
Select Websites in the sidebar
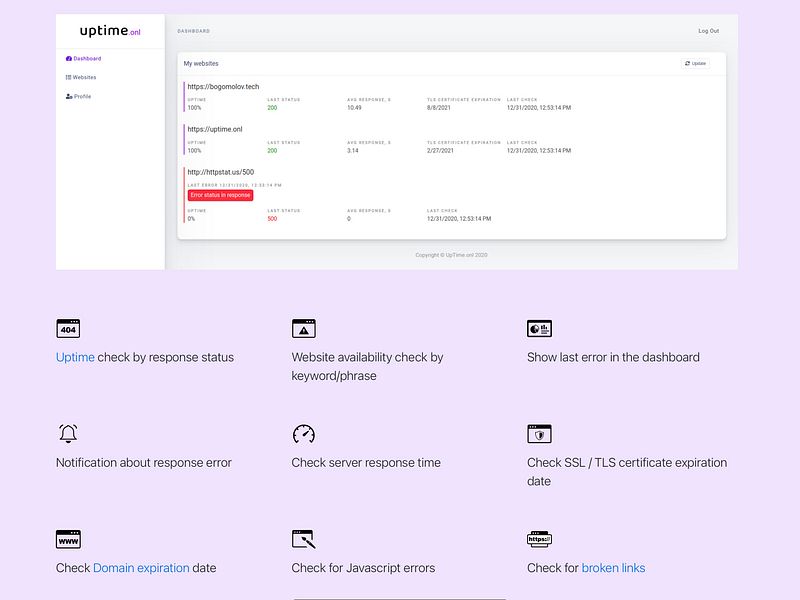click(x=81, y=78)
